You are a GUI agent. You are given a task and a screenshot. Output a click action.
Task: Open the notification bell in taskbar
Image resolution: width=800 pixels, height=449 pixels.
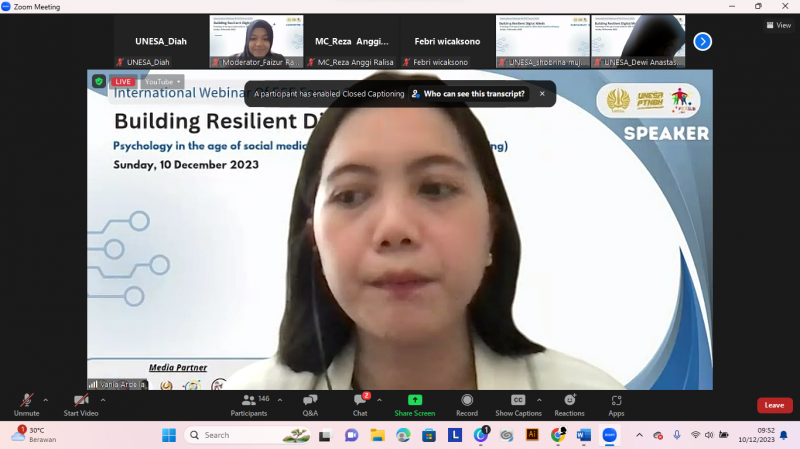[784, 435]
